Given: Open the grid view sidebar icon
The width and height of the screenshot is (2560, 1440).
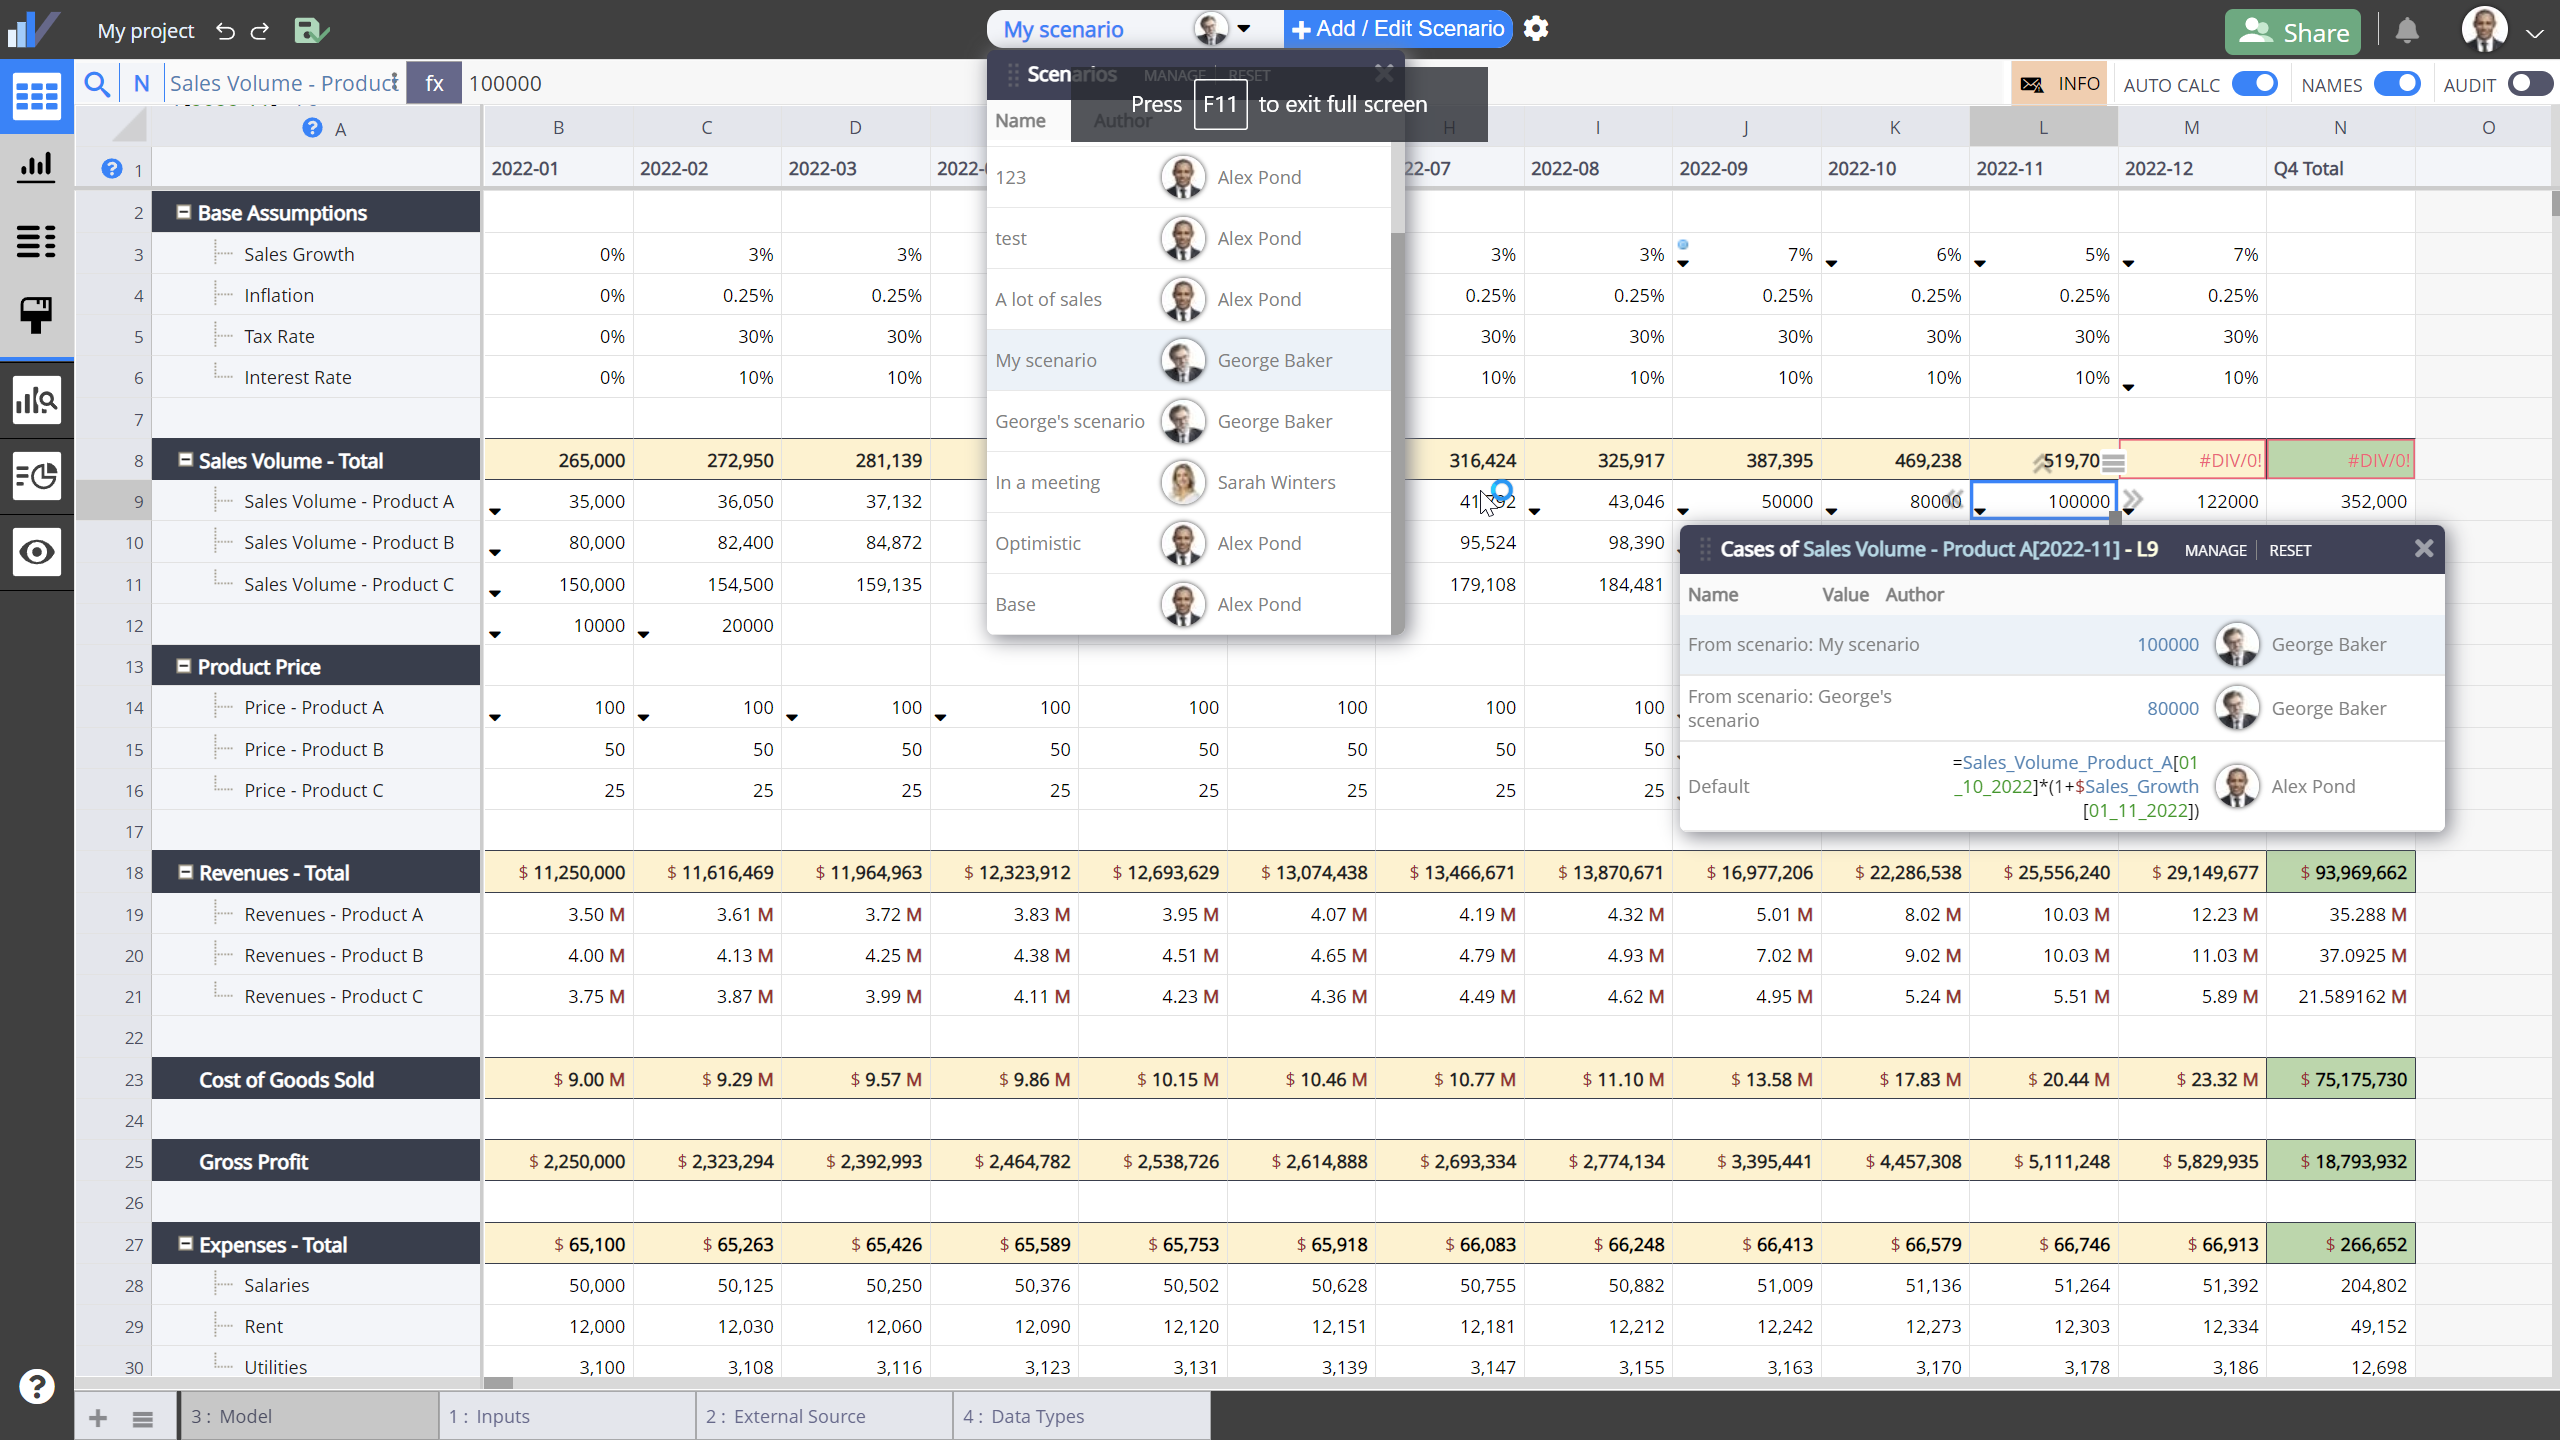Looking at the screenshot, I should coord(37,97).
